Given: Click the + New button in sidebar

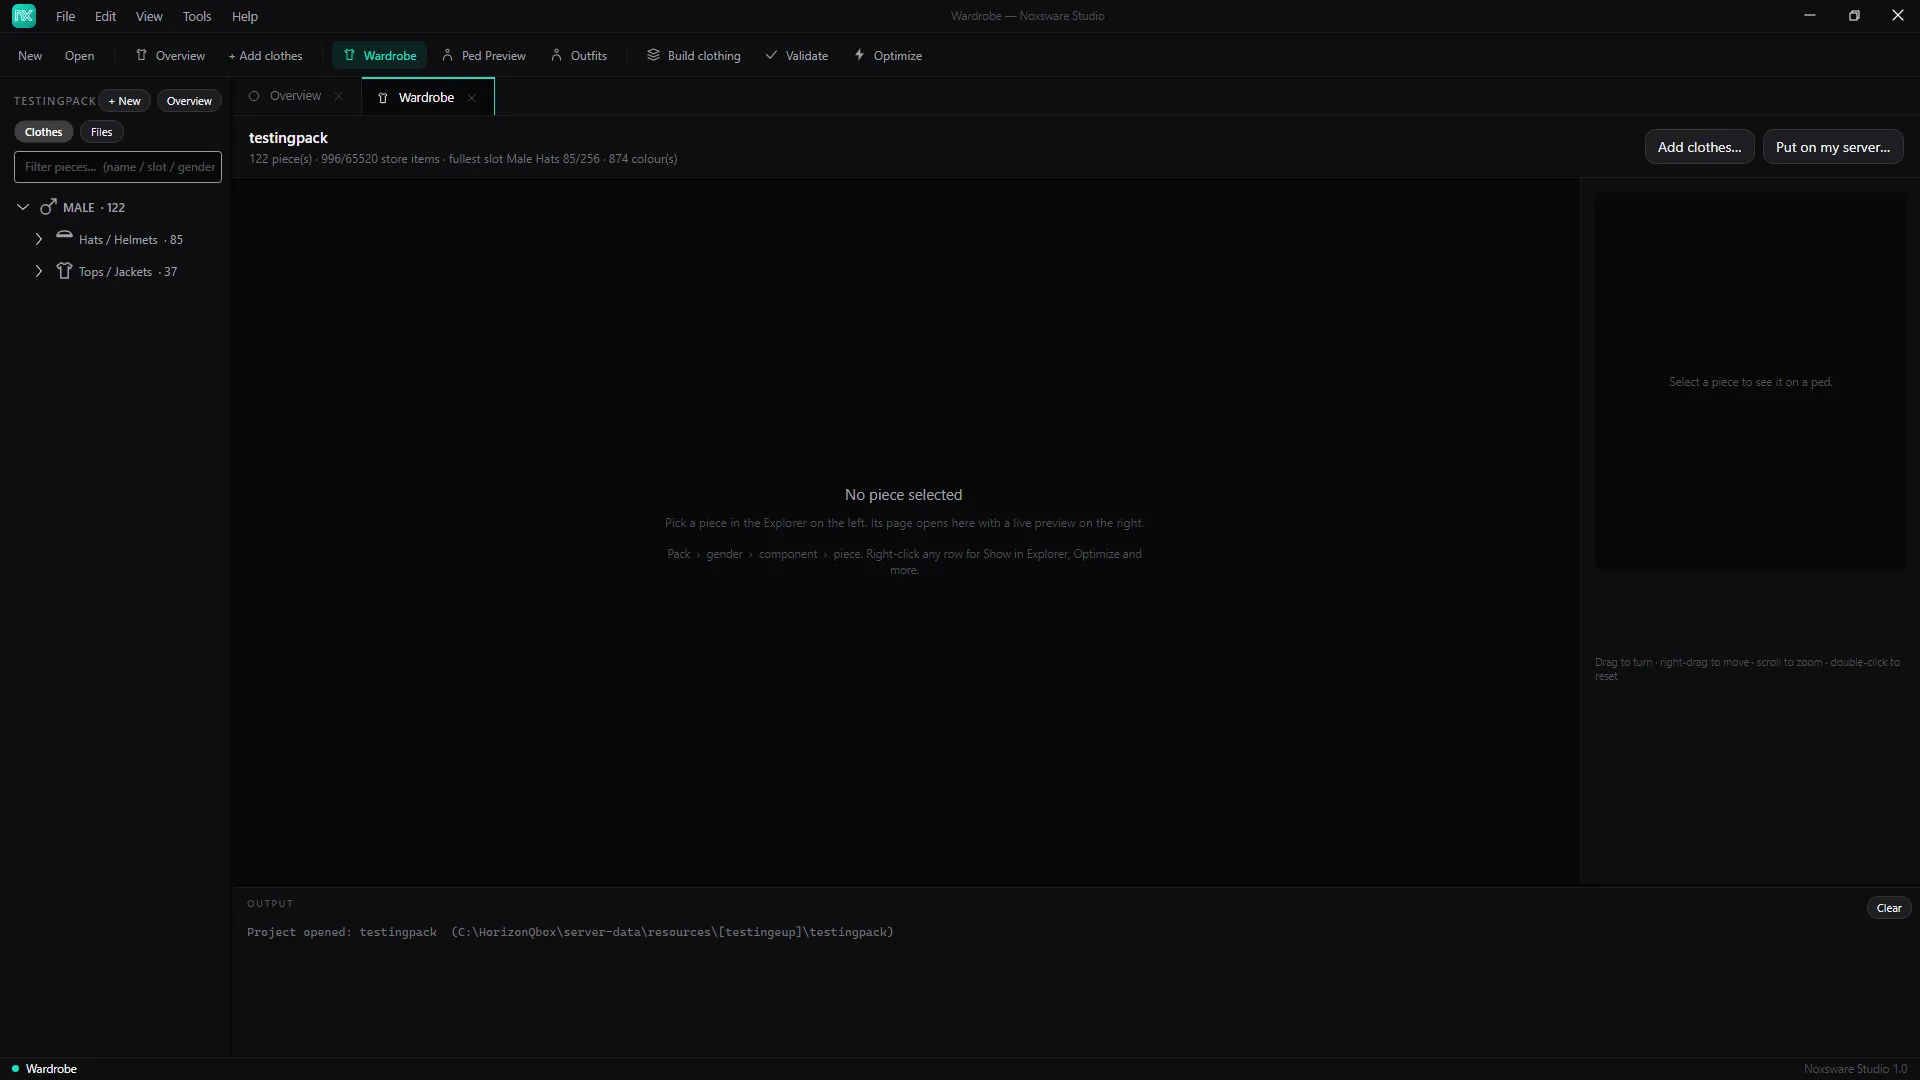Looking at the screenshot, I should (125, 101).
